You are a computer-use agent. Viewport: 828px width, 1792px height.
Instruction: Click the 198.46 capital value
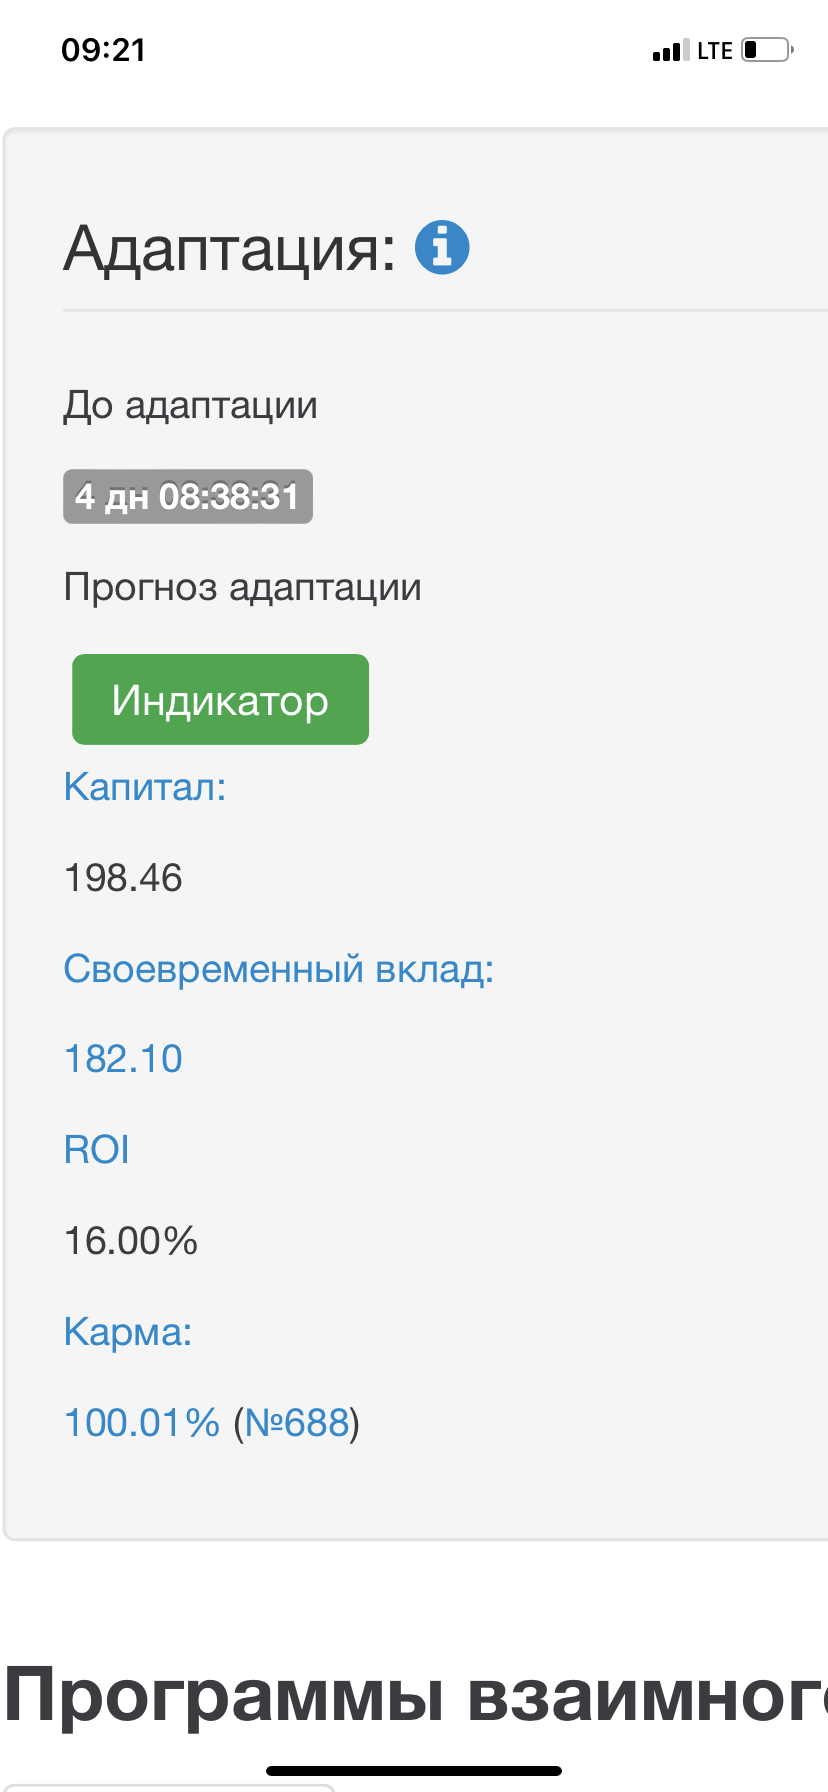click(123, 878)
